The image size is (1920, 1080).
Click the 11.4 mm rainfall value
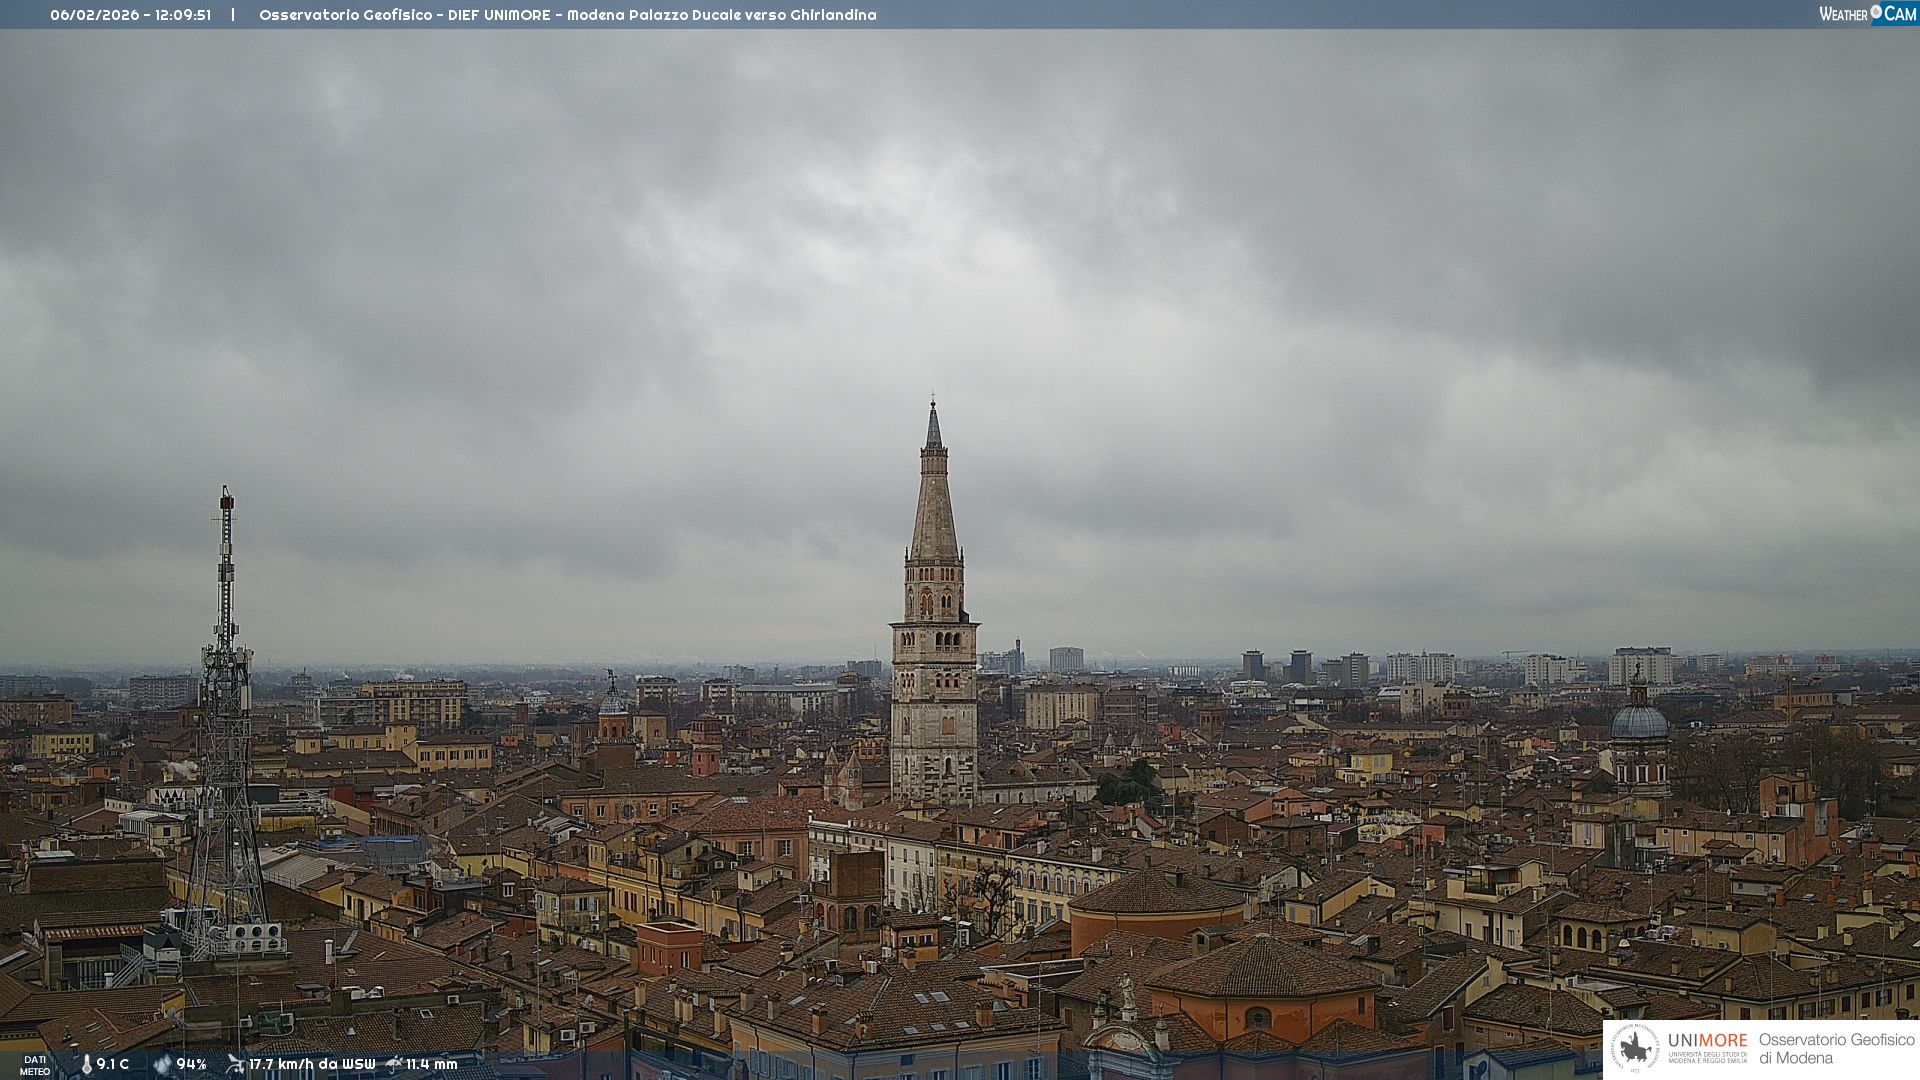pyautogui.click(x=431, y=1064)
